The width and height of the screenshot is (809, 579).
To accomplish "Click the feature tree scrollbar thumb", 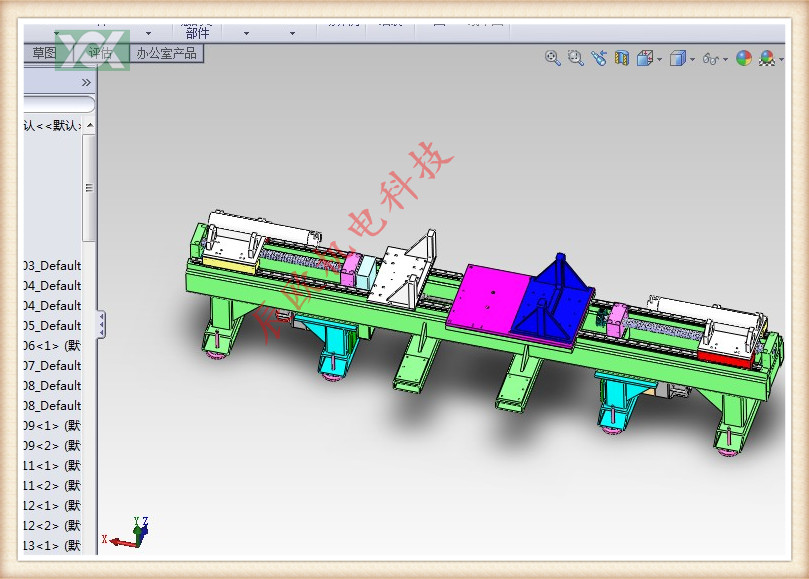I will click(89, 188).
